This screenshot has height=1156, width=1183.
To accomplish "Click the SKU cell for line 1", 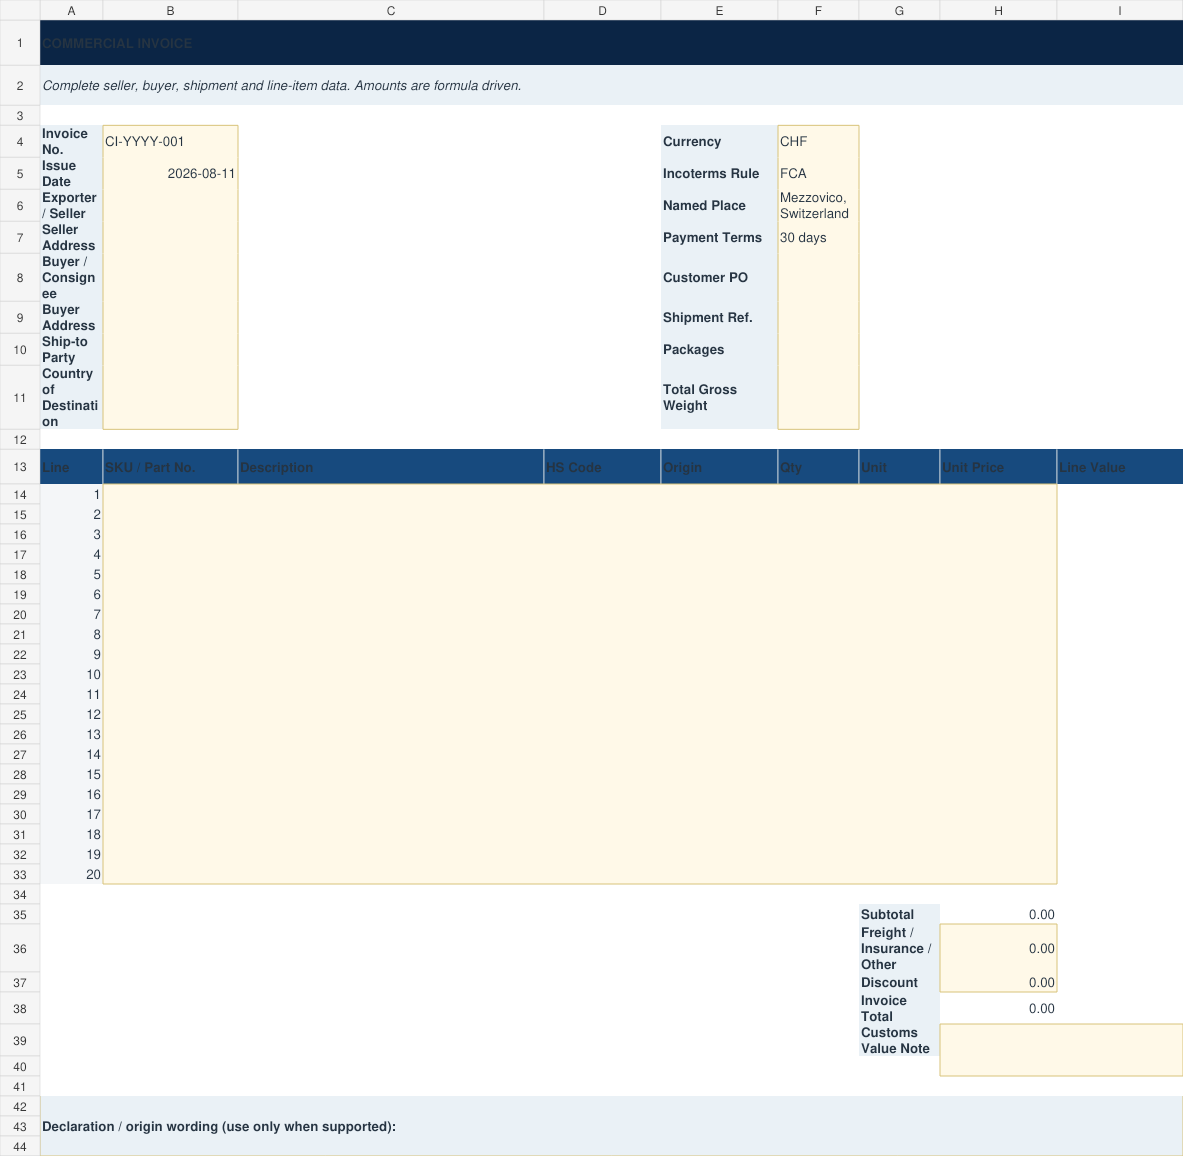I will point(171,495).
